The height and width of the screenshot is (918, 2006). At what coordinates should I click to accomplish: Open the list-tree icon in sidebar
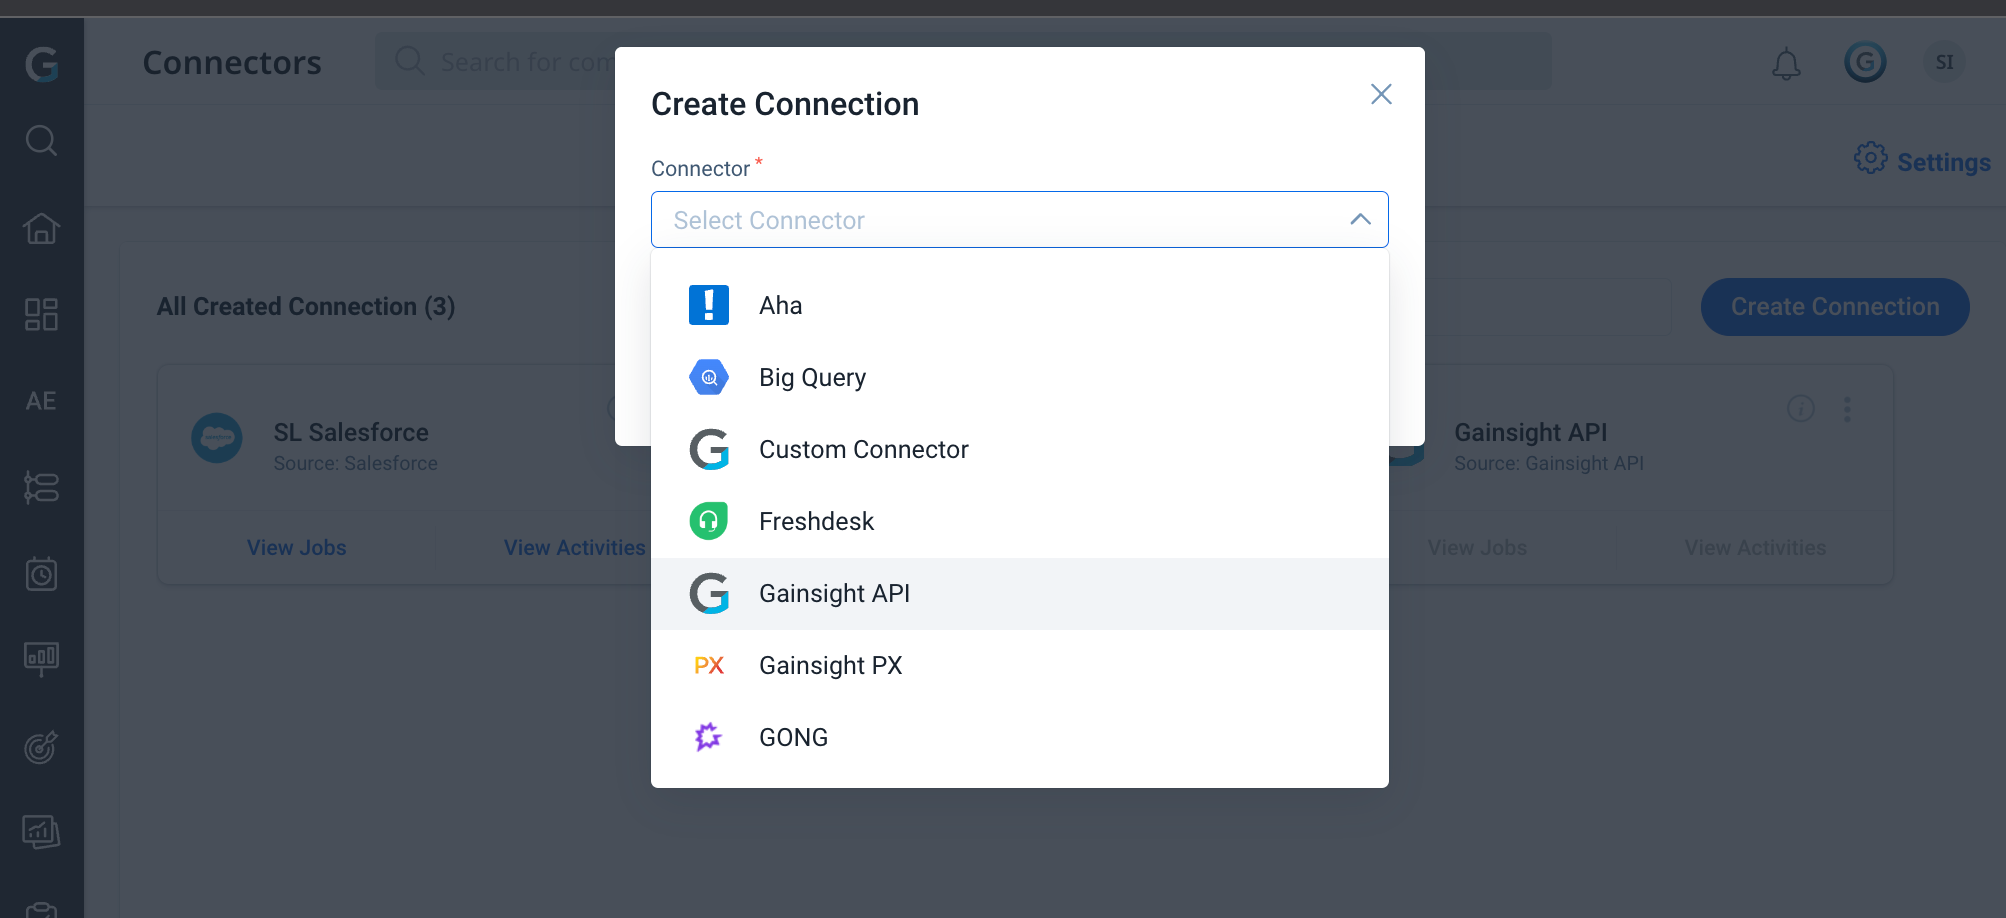(x=41, y=487)
